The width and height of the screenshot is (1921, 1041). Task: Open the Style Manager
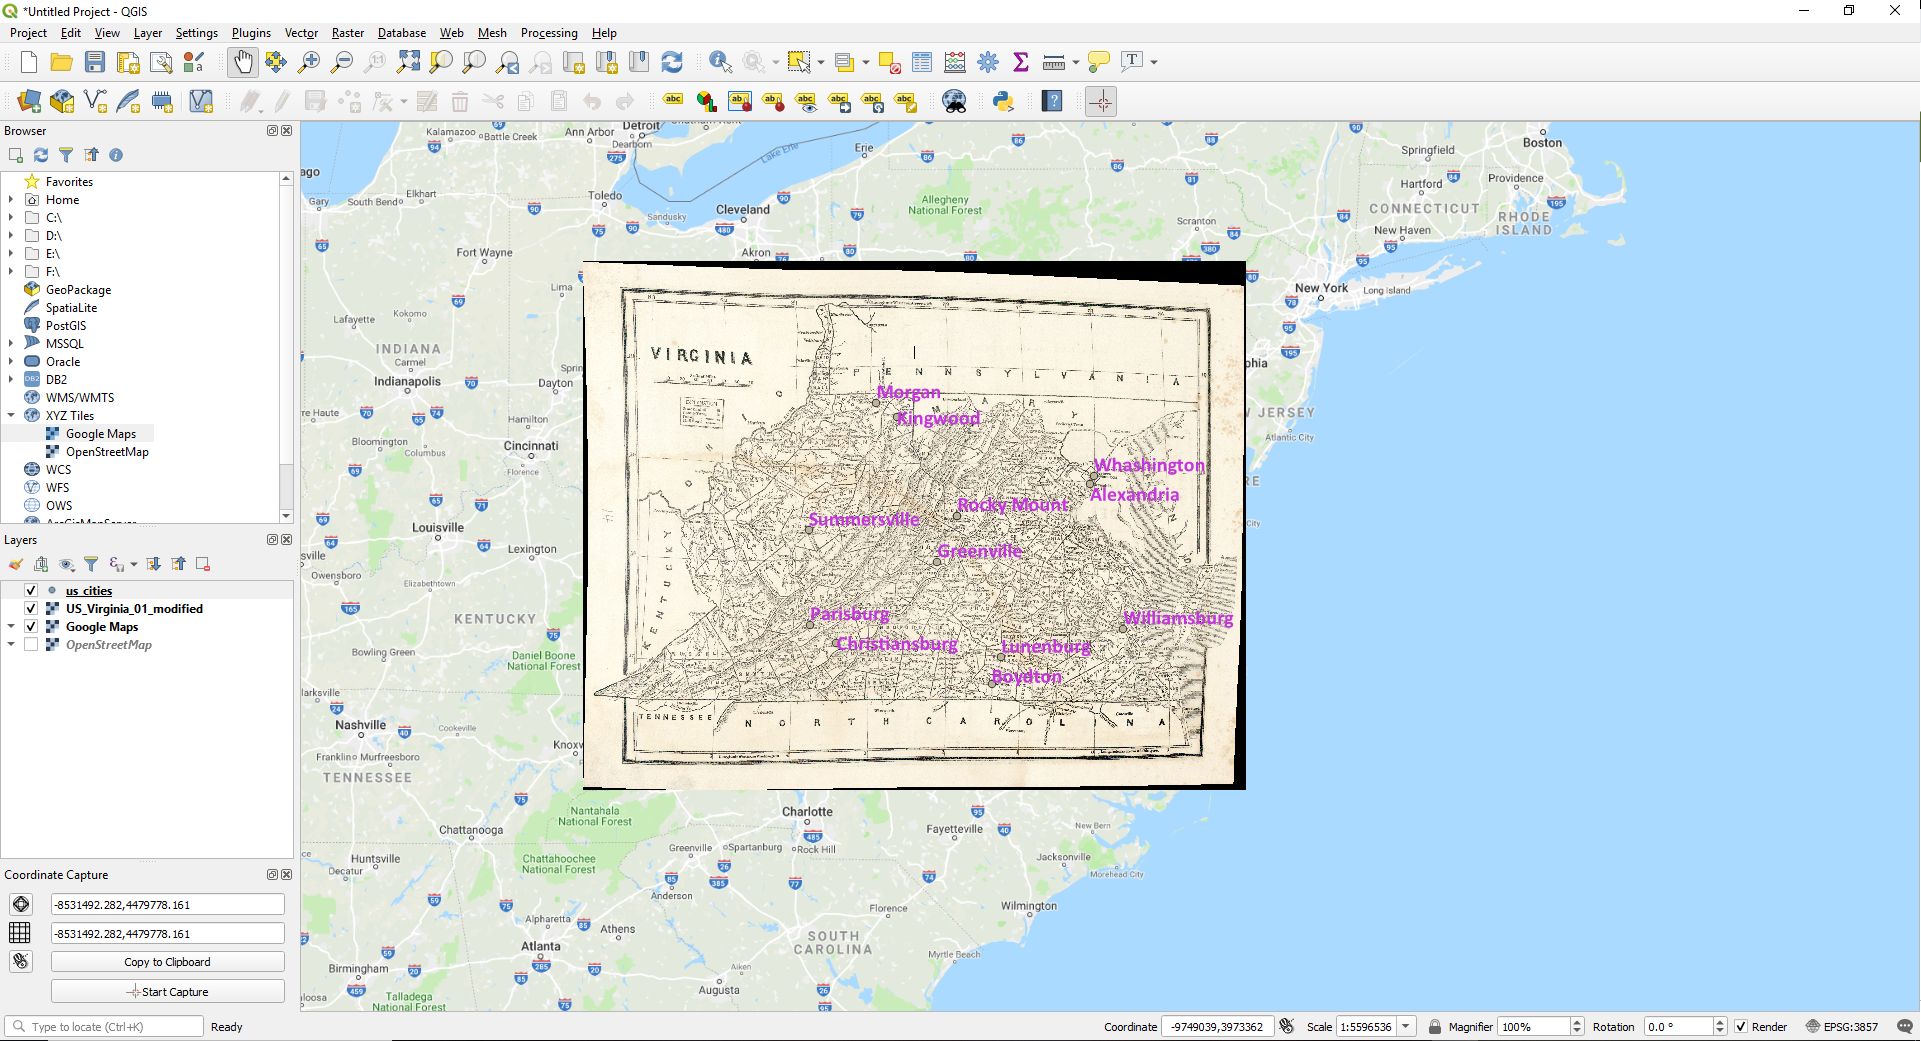click(x=194, y=62)
